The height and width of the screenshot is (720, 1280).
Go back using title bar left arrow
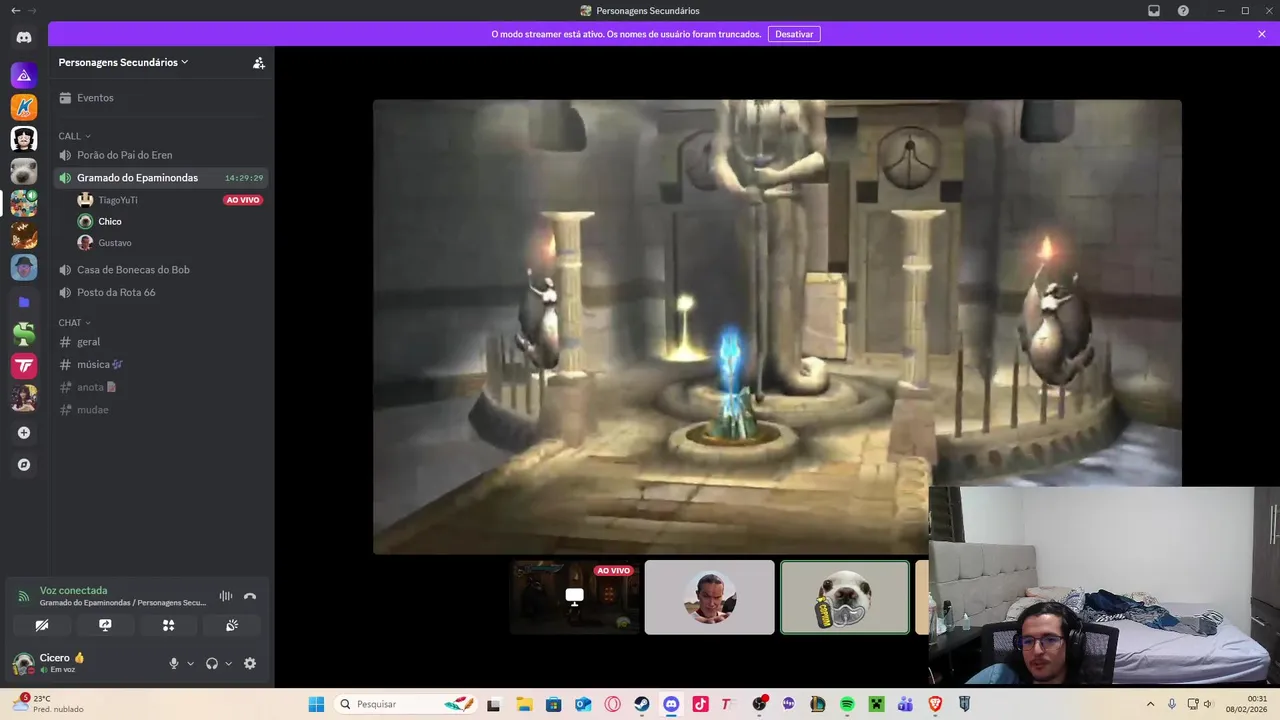(15, 11)
